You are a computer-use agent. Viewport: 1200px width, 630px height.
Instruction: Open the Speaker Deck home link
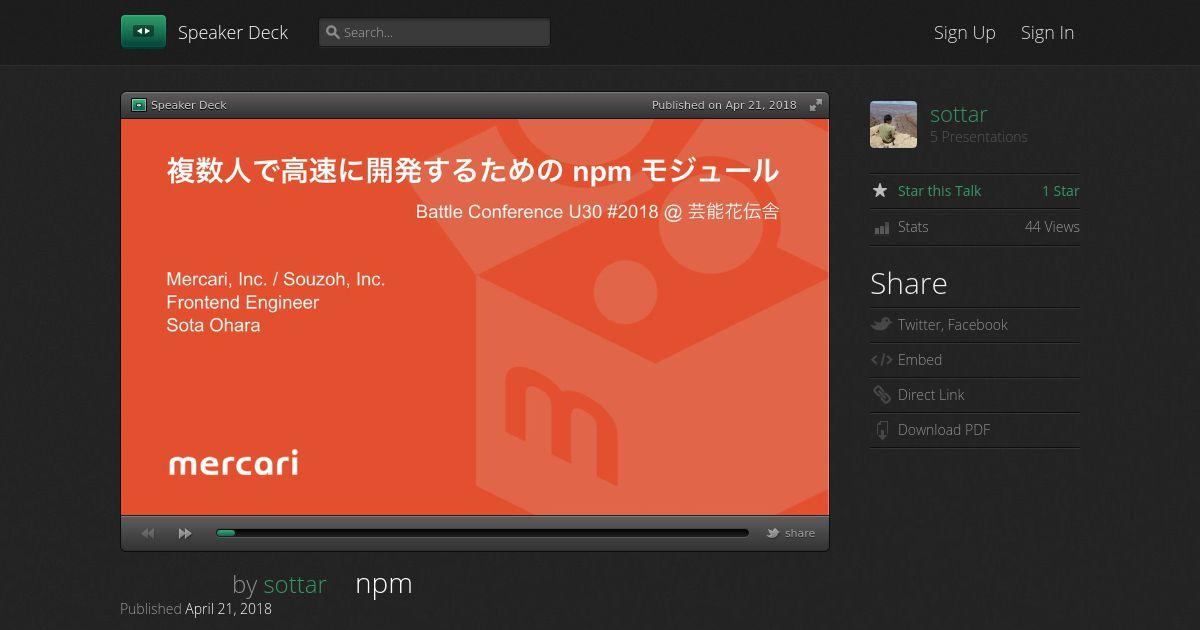point(233,32)
